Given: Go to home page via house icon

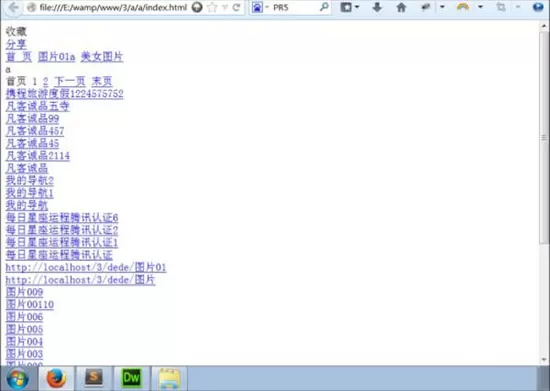Looking at the screenshot, I should click(x=401, y=7).
